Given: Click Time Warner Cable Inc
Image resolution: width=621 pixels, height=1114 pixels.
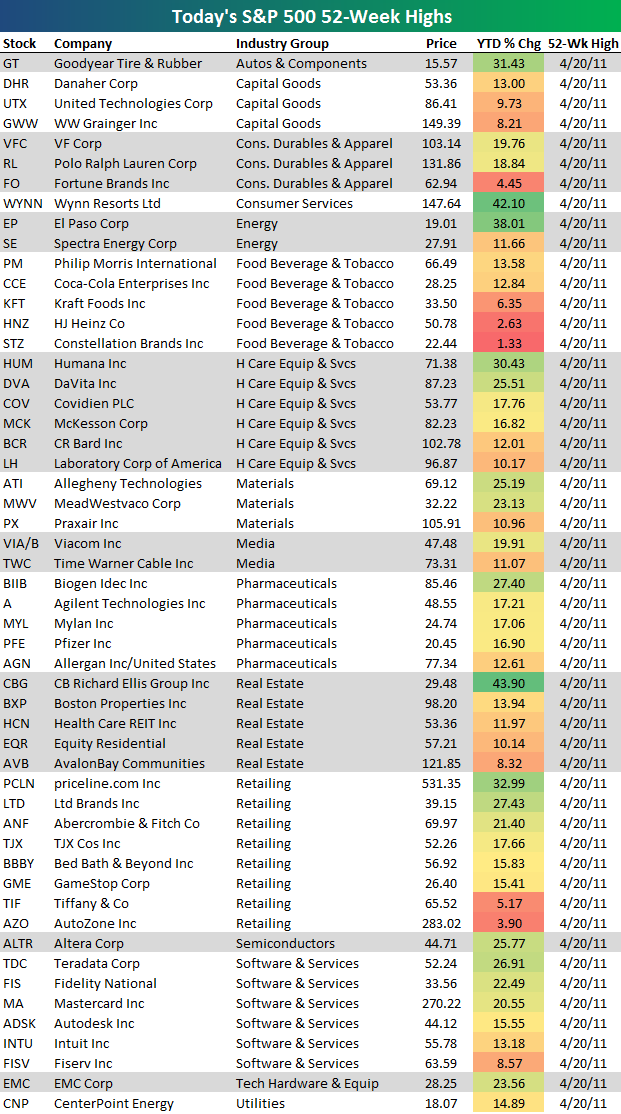Looking at the screenshot, I should pos(124,563).
